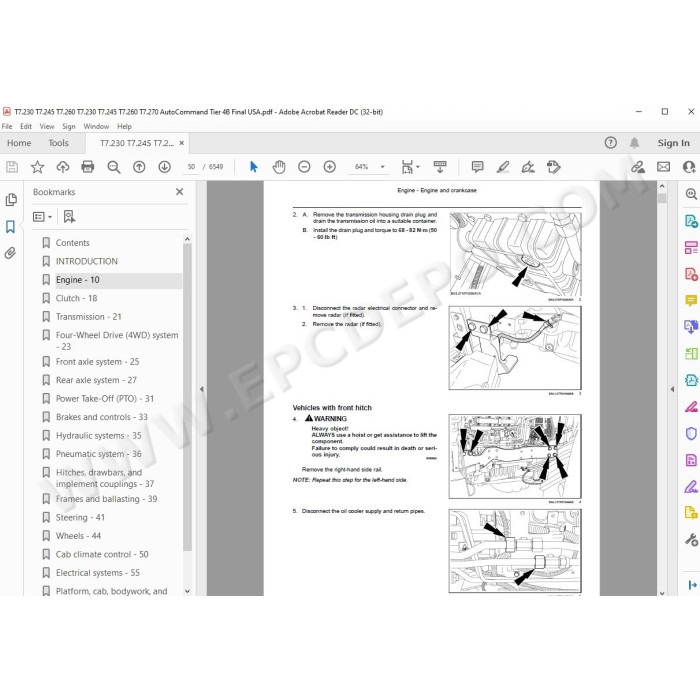This screenshot has height=700, width=700.
Task: Click the Sign In button
Action: click(673, 143)
